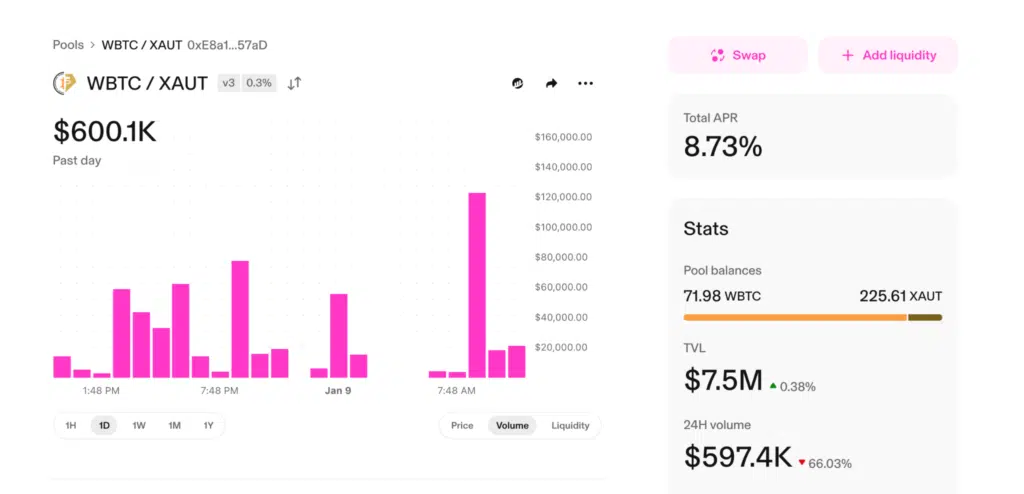Go back to Pools via breadcrumb

coord(68,45)
